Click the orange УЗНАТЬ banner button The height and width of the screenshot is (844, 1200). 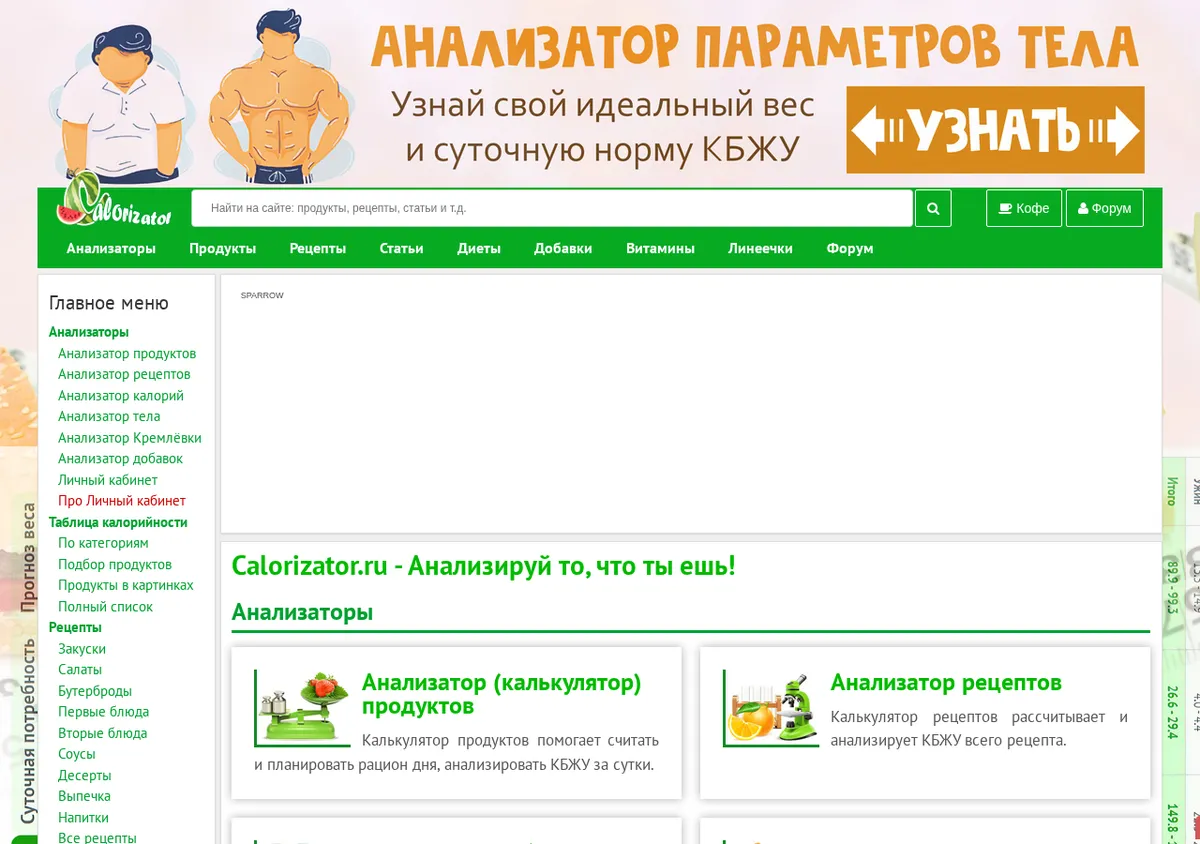pos(995,130)
